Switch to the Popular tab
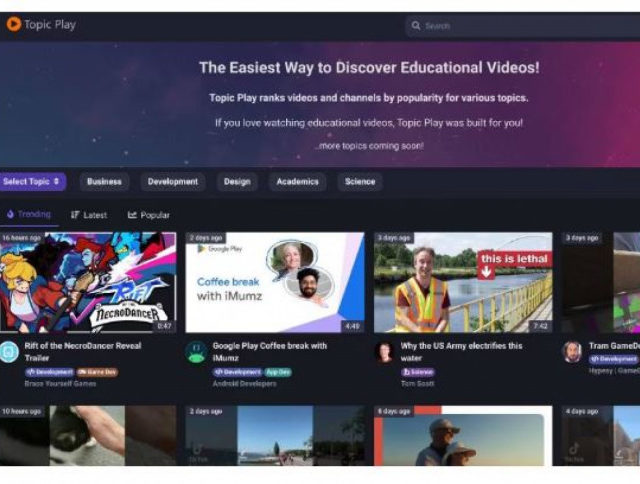This screenshot has width=640, height=484. click(149, 215)
